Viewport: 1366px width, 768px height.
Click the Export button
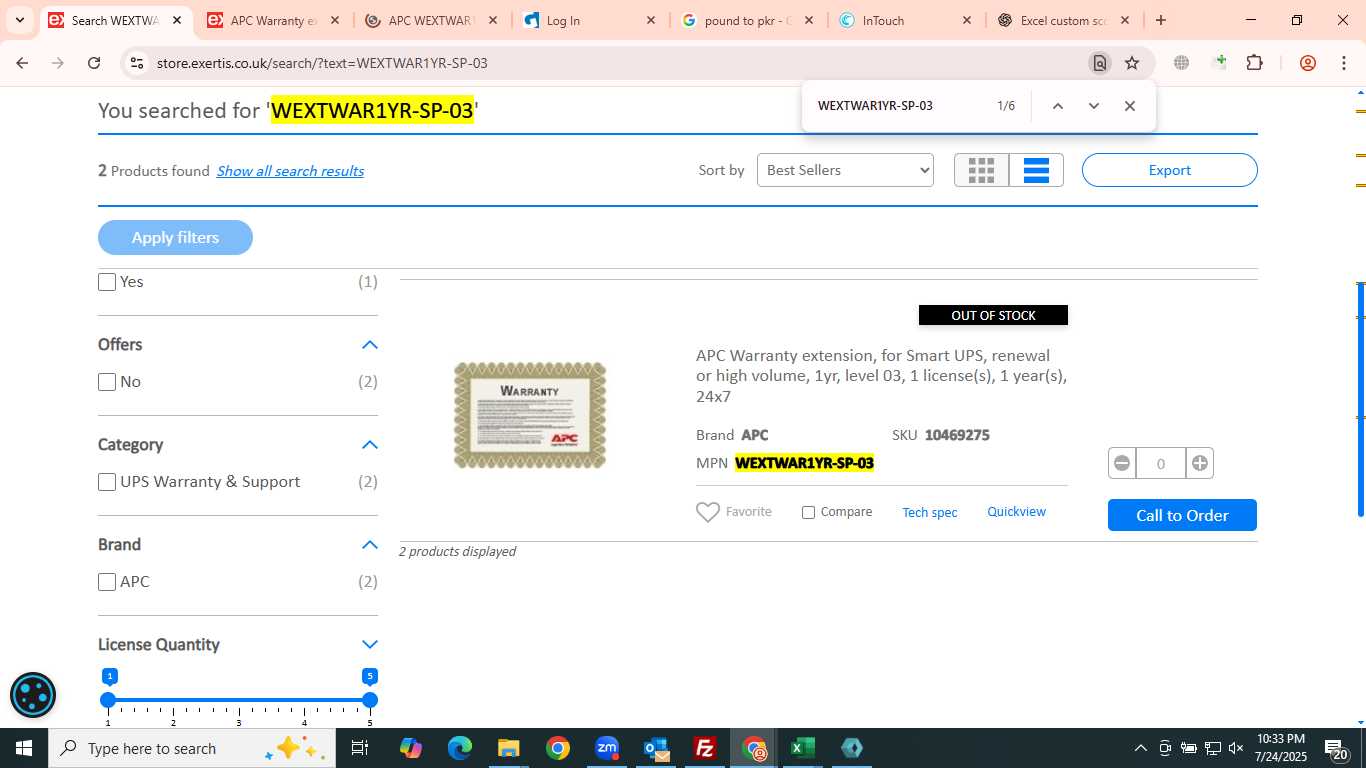(x=1169, y=170)
